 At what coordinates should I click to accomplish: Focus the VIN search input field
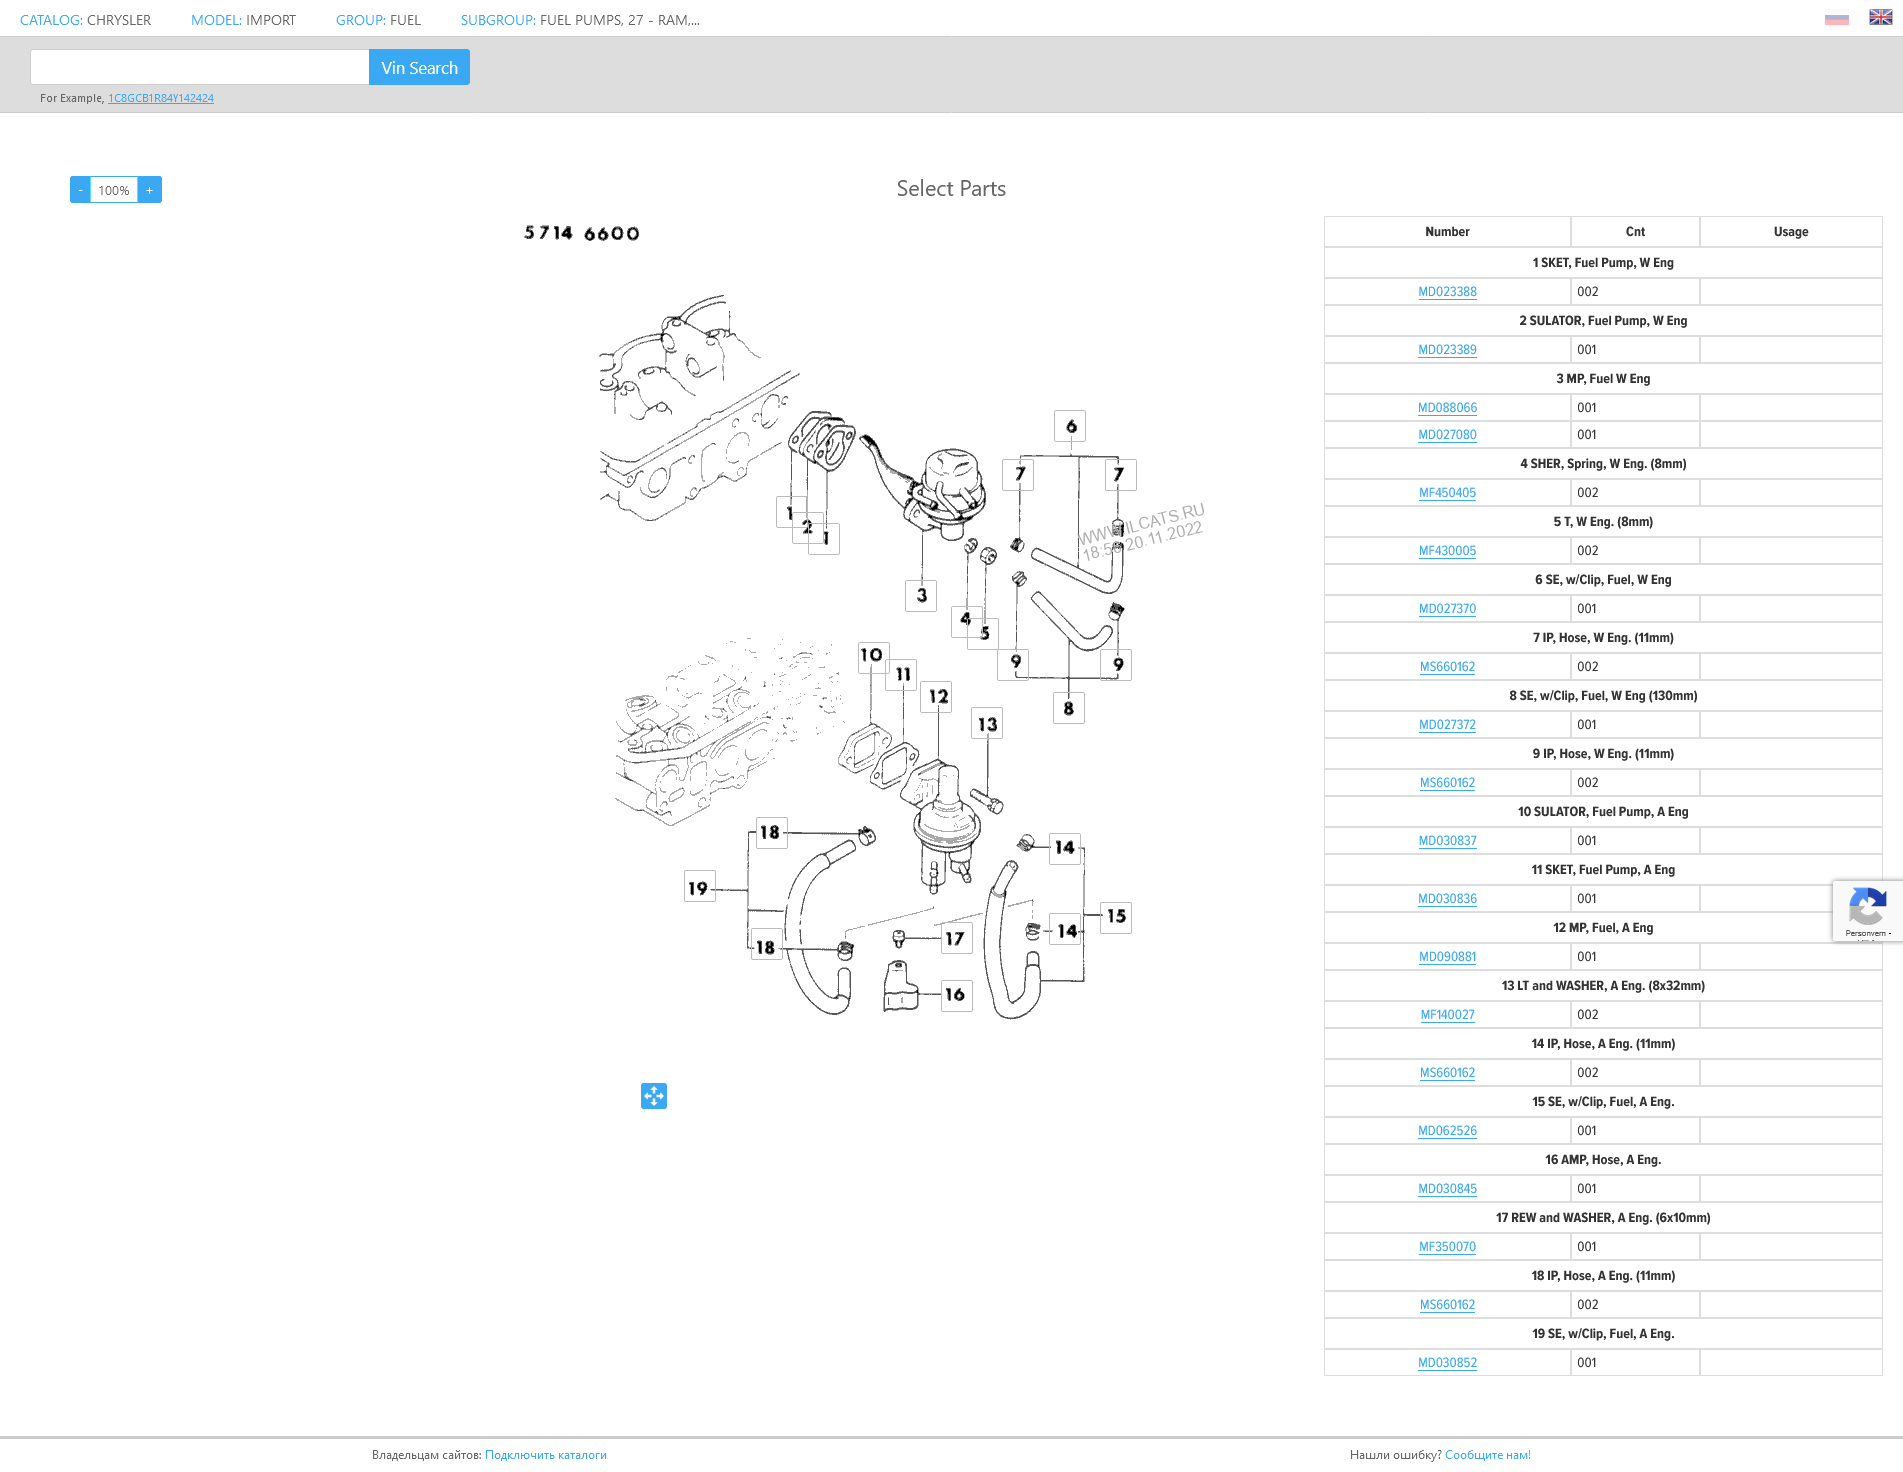point(200,68)
